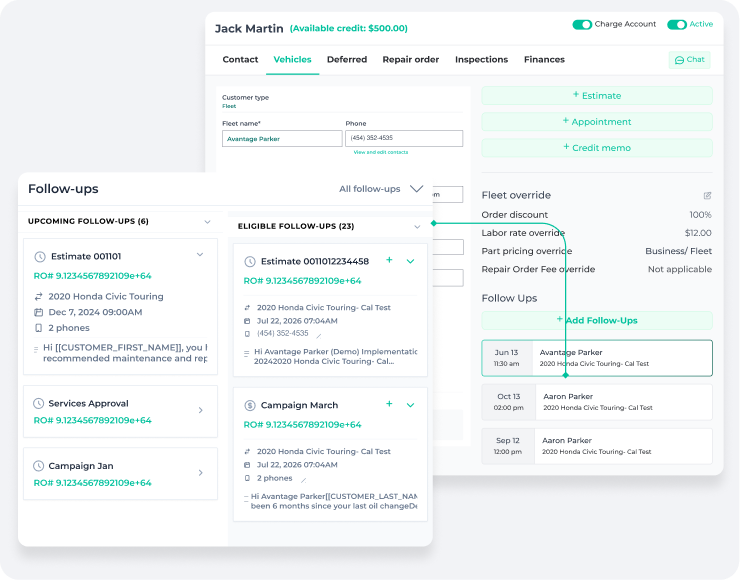Click the Fleet name input field

pyautogui.click(x=282, y=139)
